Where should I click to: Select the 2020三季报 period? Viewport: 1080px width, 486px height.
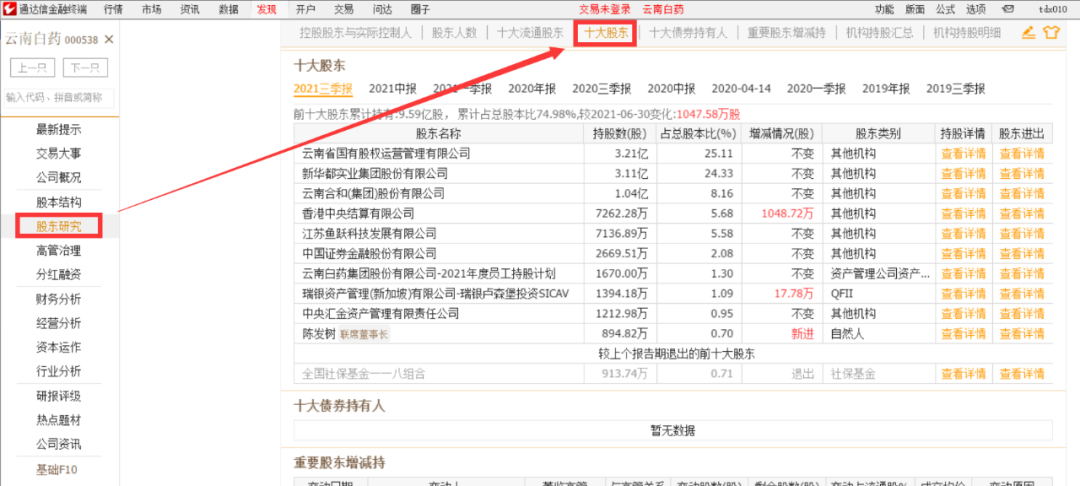[601, 88]
